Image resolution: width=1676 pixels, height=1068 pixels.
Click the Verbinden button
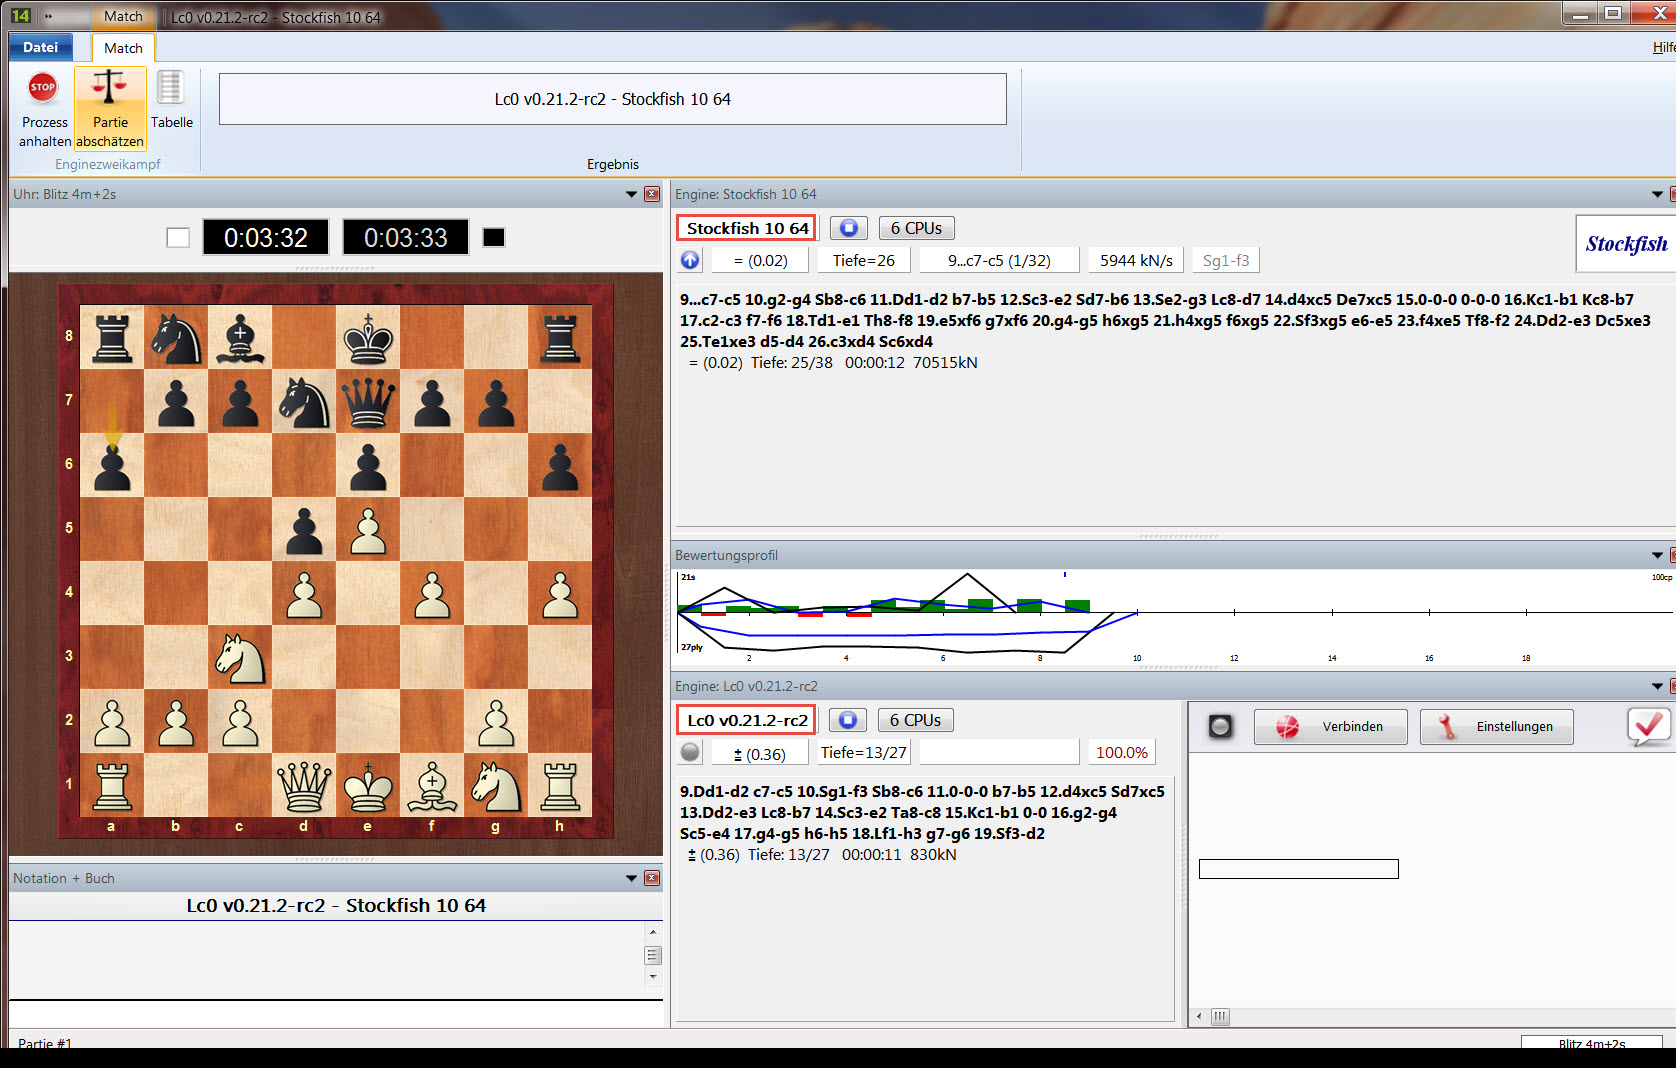click(1330, 727)
